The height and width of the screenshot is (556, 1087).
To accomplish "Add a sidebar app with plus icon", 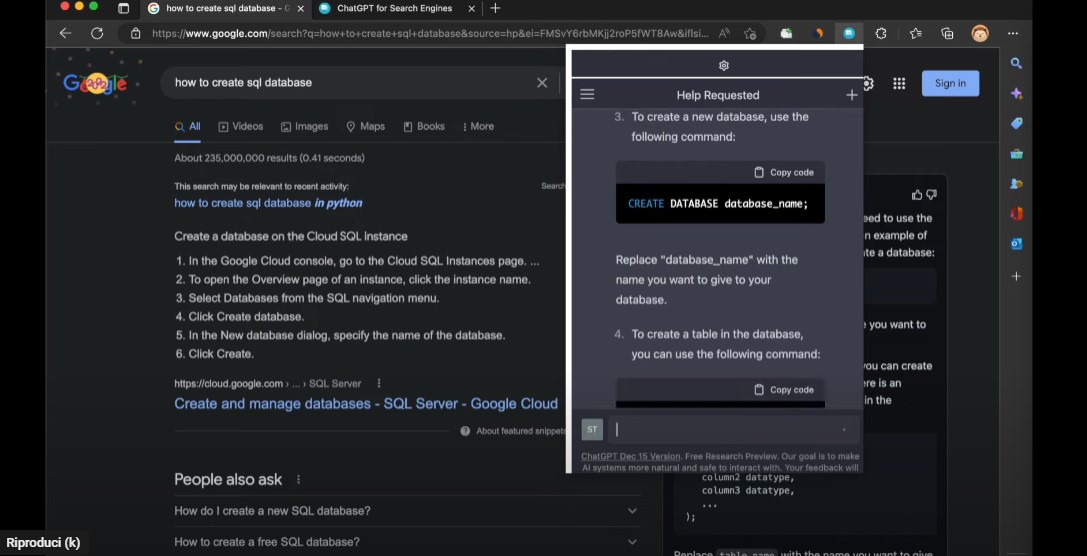I will 1016,276.
